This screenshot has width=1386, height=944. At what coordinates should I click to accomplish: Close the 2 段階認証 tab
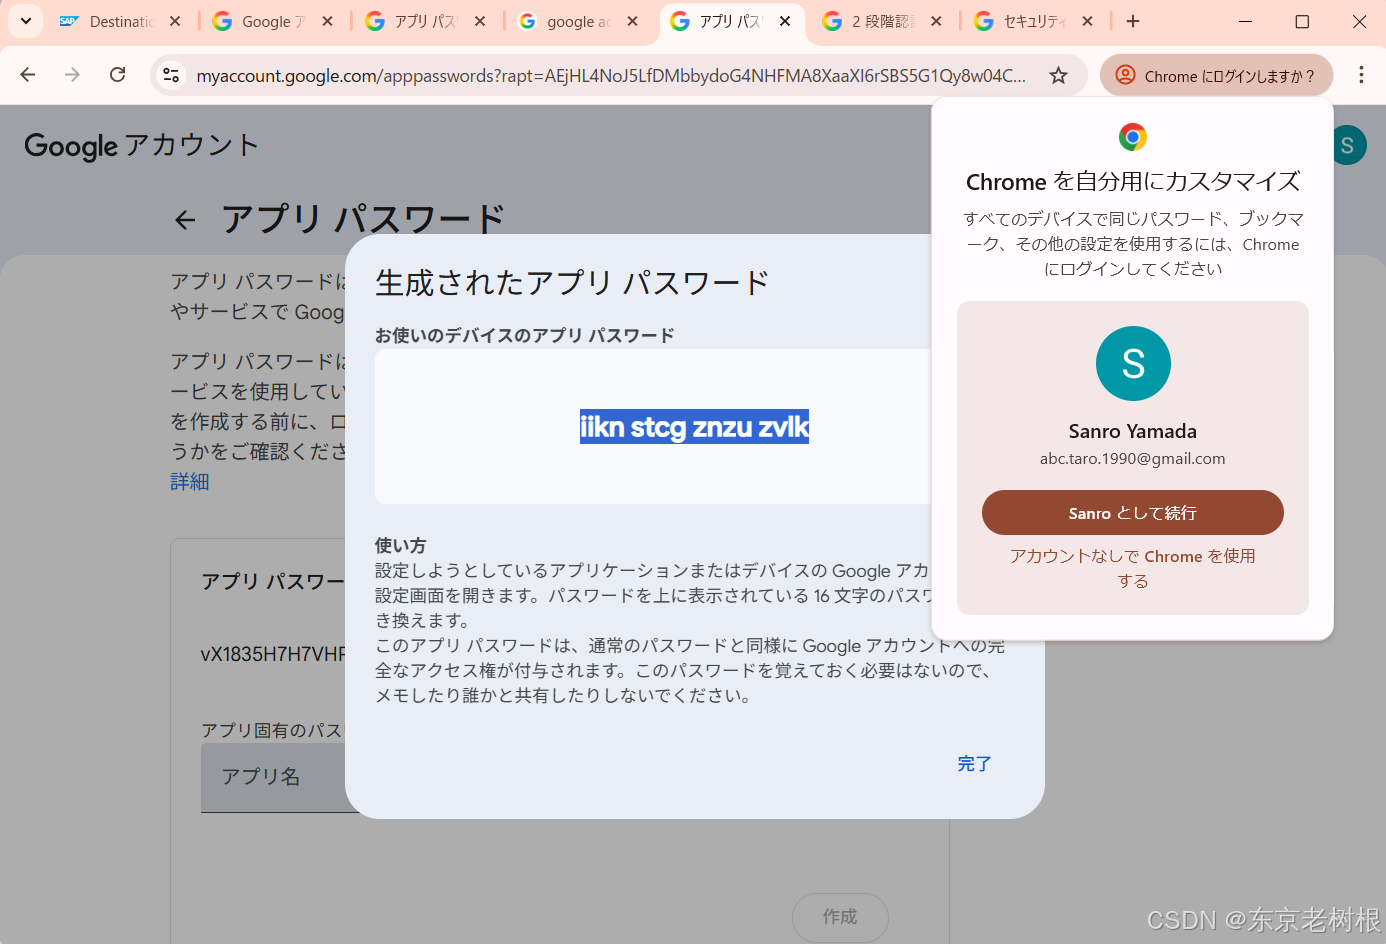[936, 21]
